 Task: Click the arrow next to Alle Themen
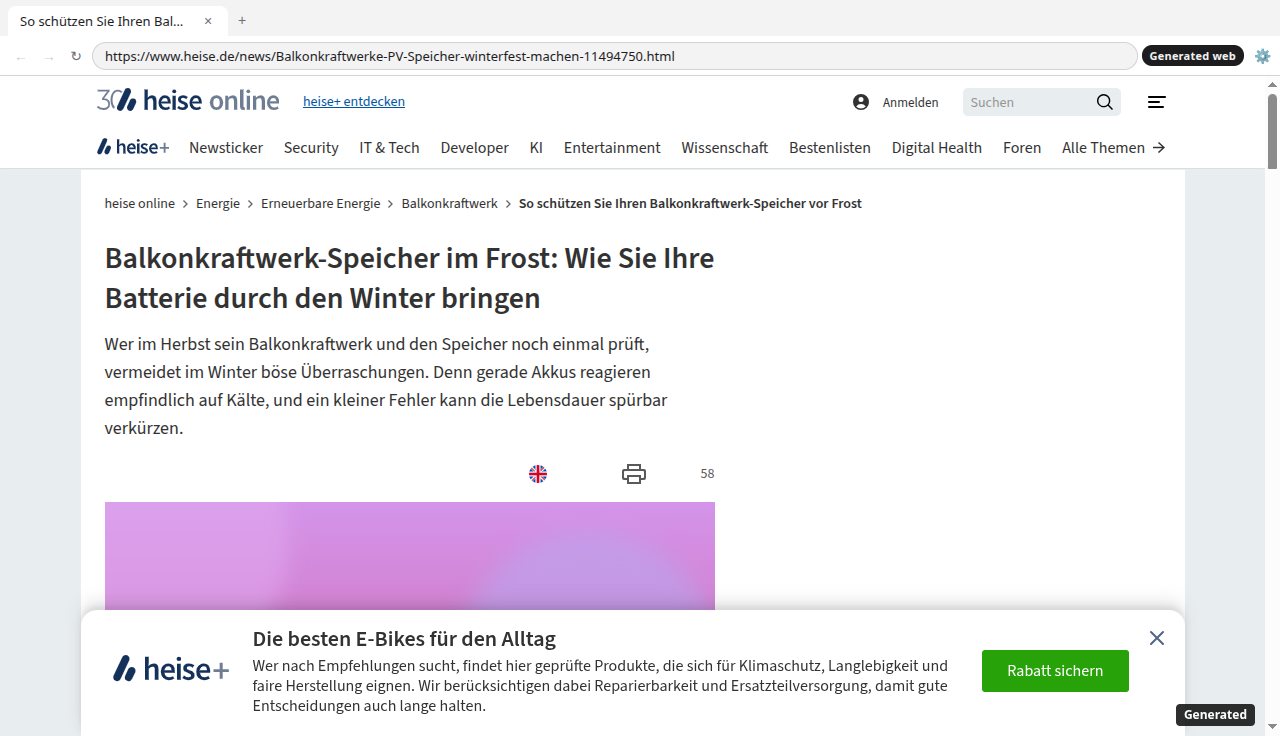pyautogui.click(x=1159, y=147)
